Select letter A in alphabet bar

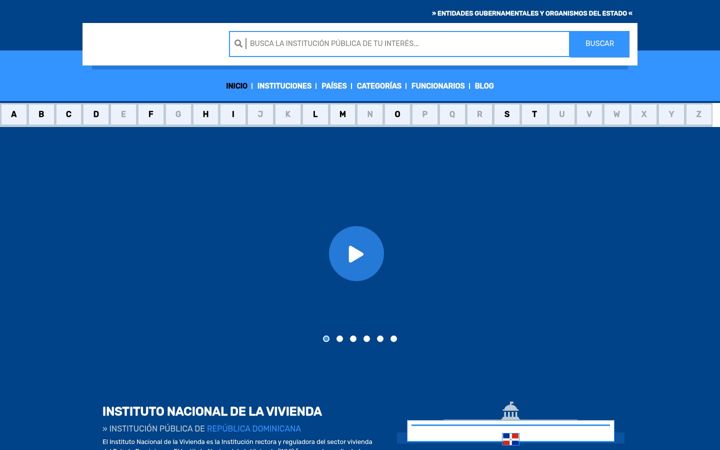click(14, 114)
